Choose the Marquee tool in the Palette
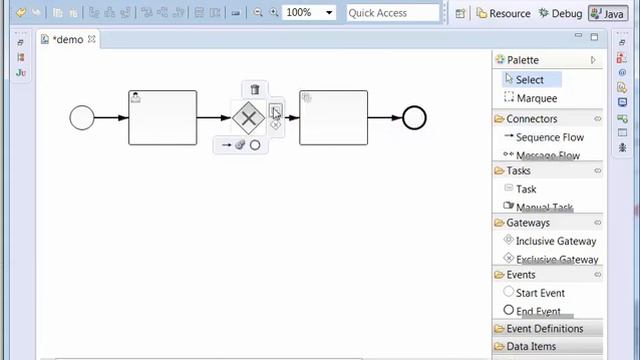Viewport: 640px width, 360px height. coord(531,98)
